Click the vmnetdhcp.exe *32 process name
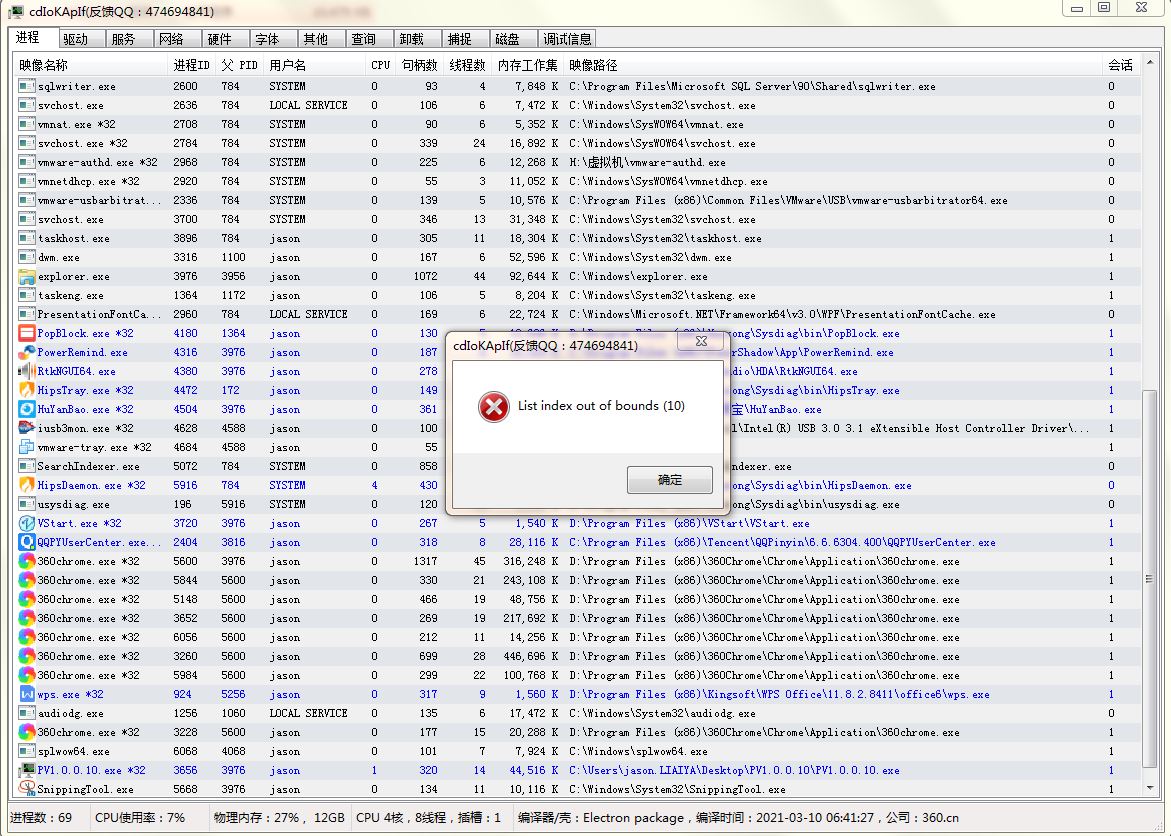This screenshot has width=1171, height=836. pos(88,181)
